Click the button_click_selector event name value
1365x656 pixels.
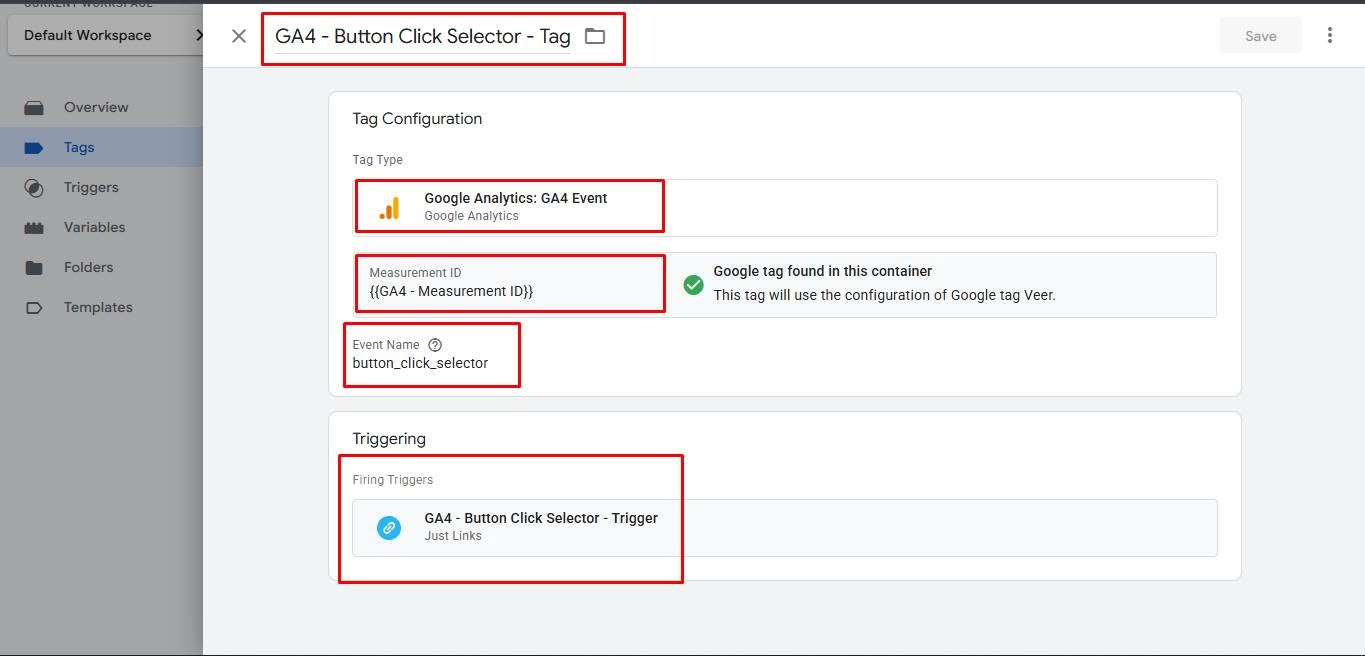pos(420,363)
